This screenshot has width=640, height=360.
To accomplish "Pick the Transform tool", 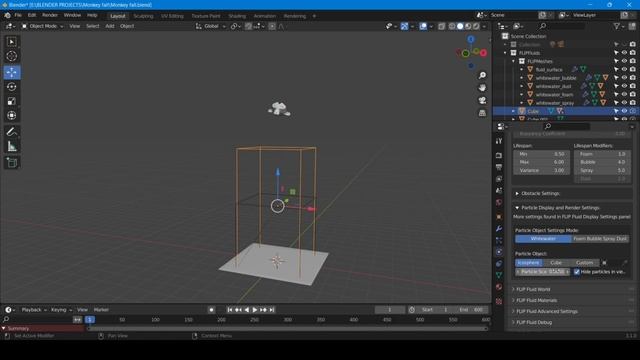I will pos(12,115).
